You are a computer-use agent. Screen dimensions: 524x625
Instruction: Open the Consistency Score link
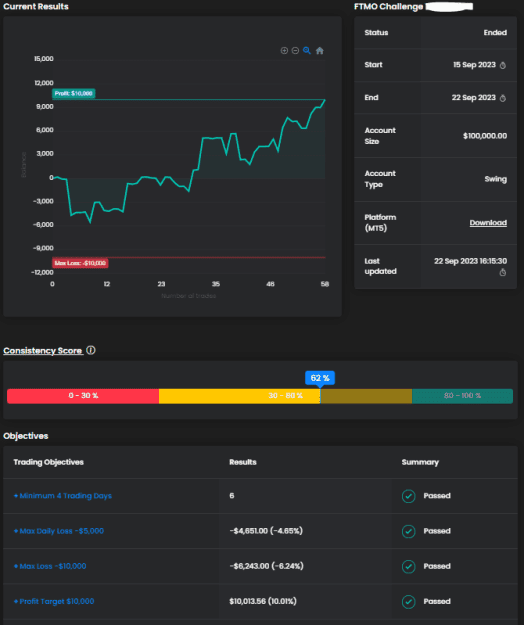43,351
